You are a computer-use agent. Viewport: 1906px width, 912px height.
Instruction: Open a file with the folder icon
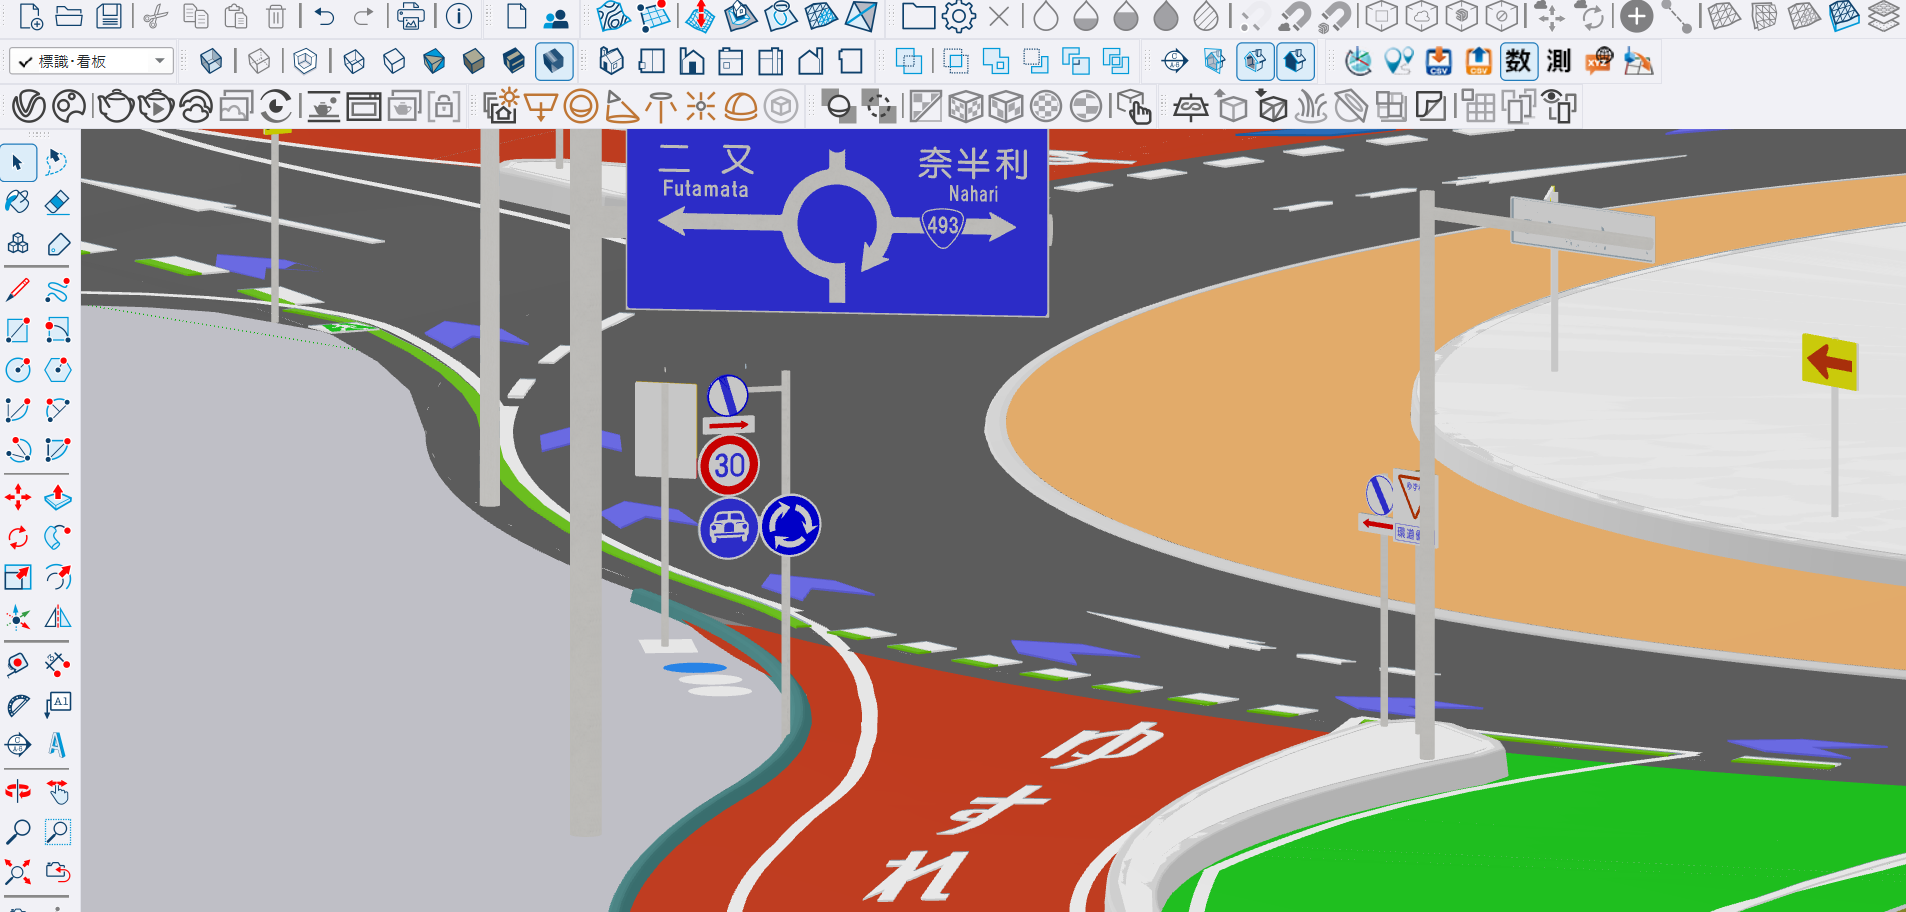pos(69,16)
